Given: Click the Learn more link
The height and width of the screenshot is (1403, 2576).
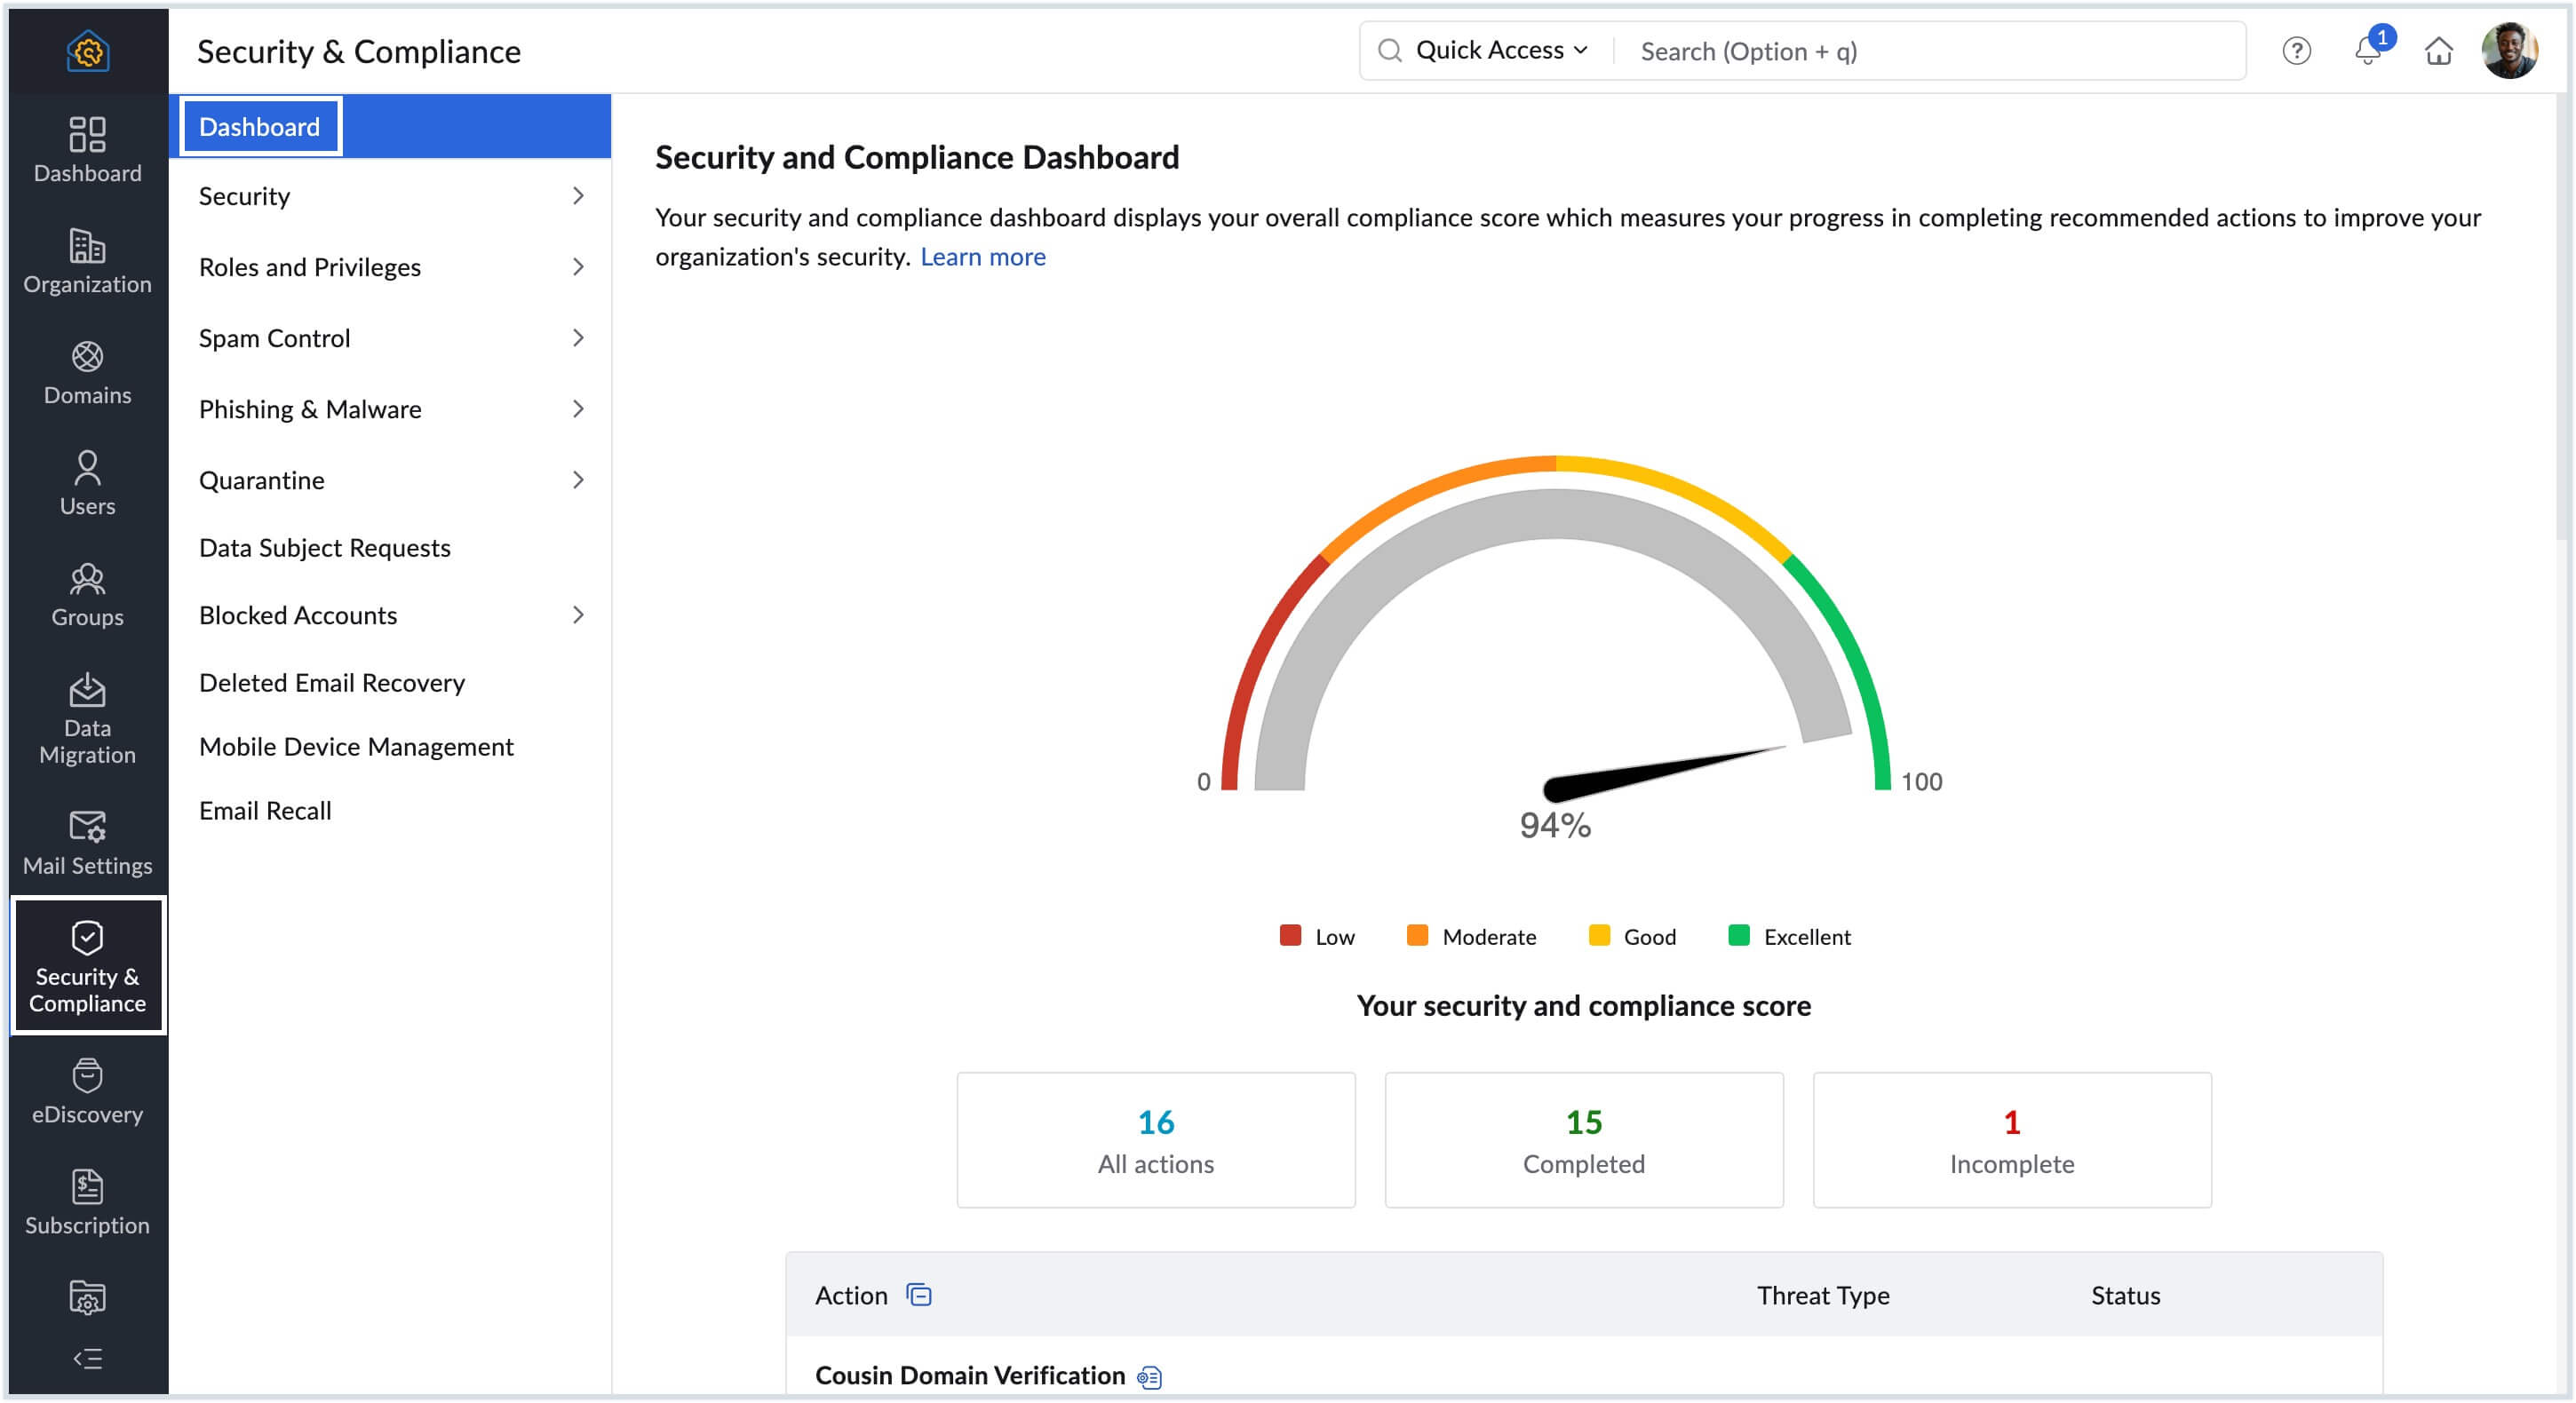Looking at the screenshot, I should 982,257.
